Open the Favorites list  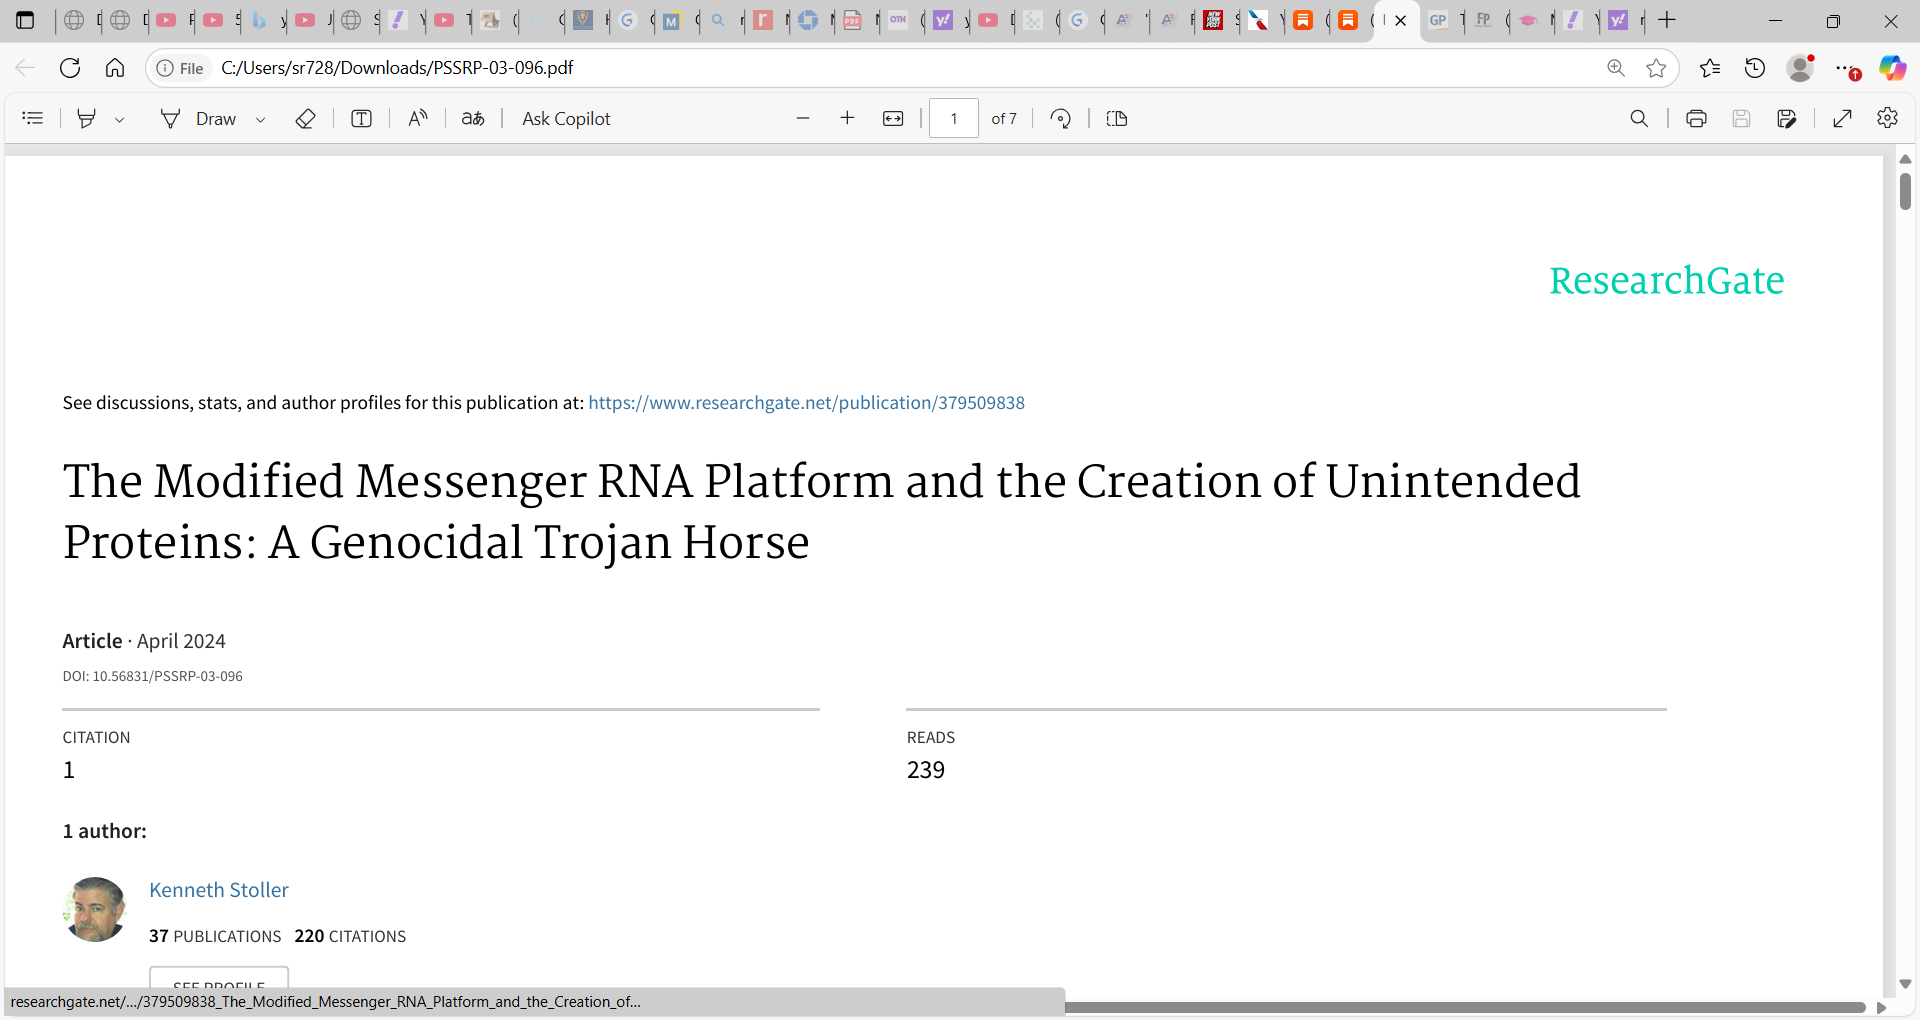click(1710, 68)
